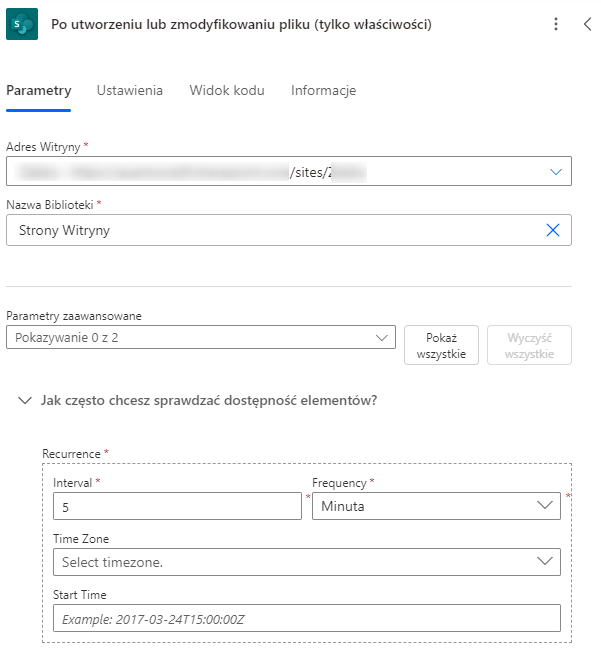Click the SharePoint connector icon
The height and width of the screenshot is (657, 601).
[x=21, y=24]
